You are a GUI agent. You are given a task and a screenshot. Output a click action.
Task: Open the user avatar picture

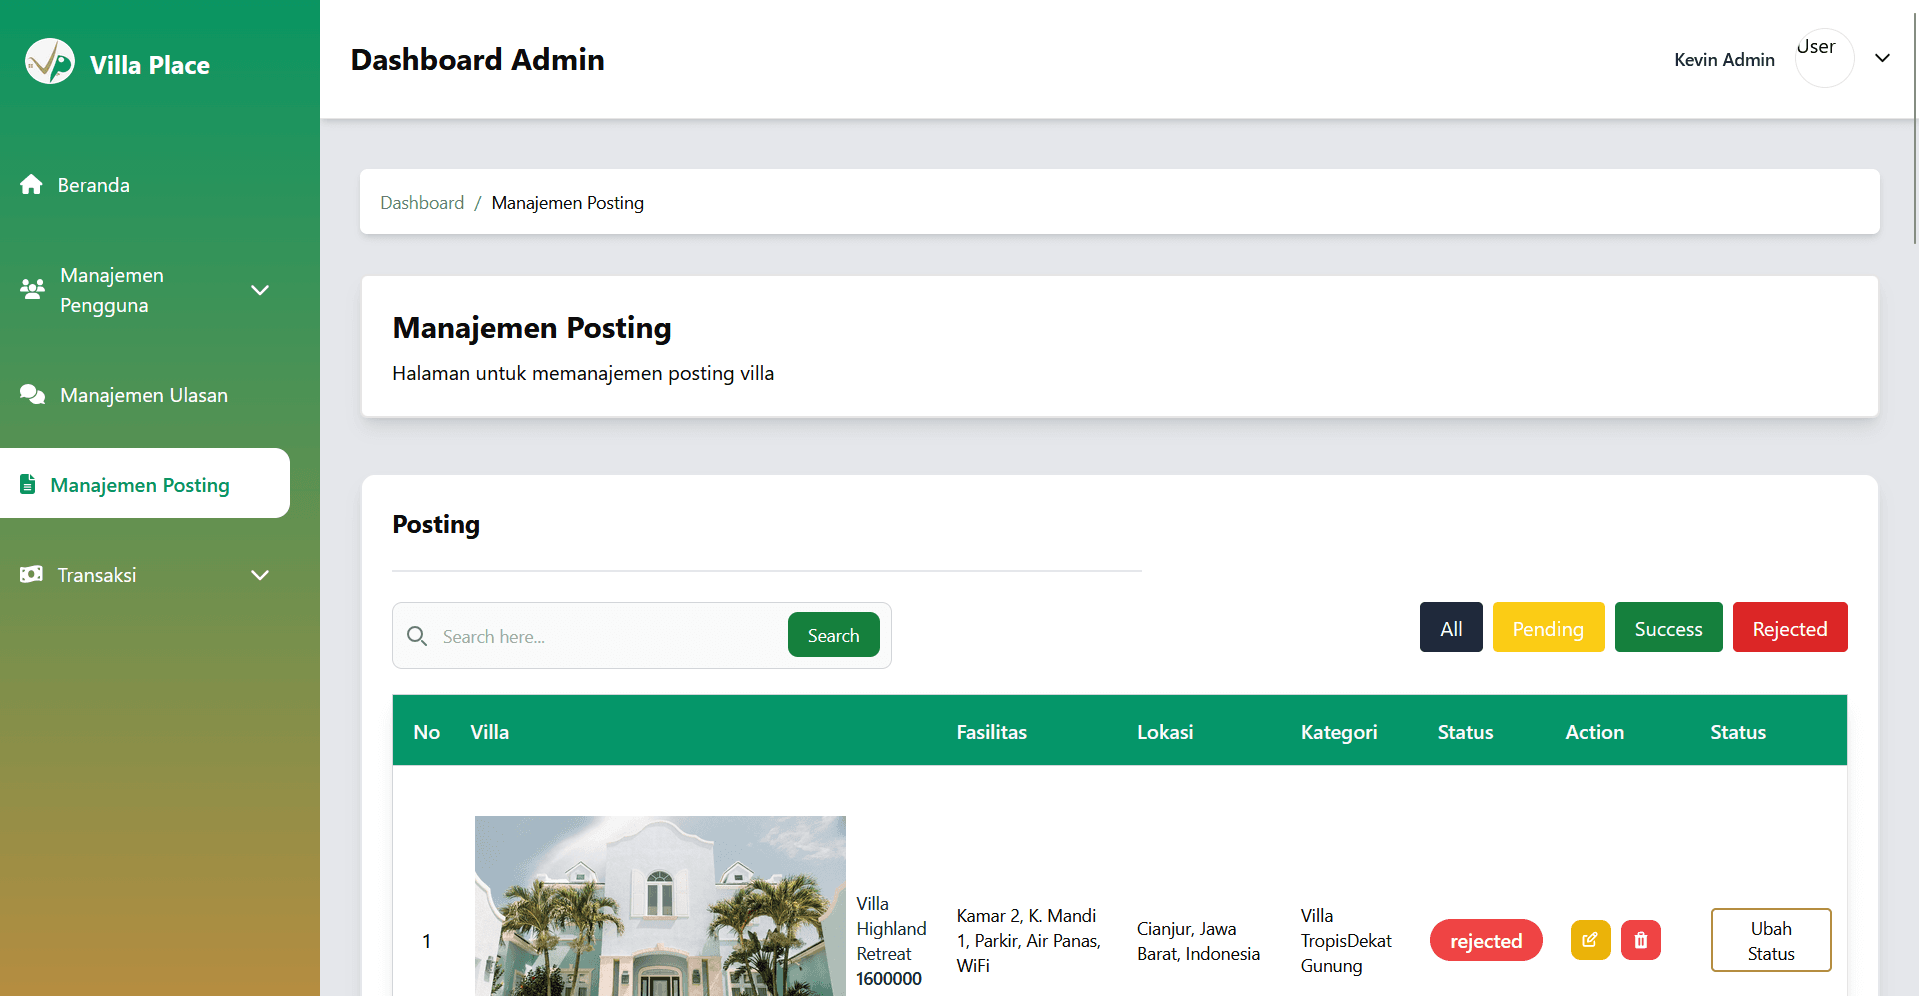(x=1824, y=58)
